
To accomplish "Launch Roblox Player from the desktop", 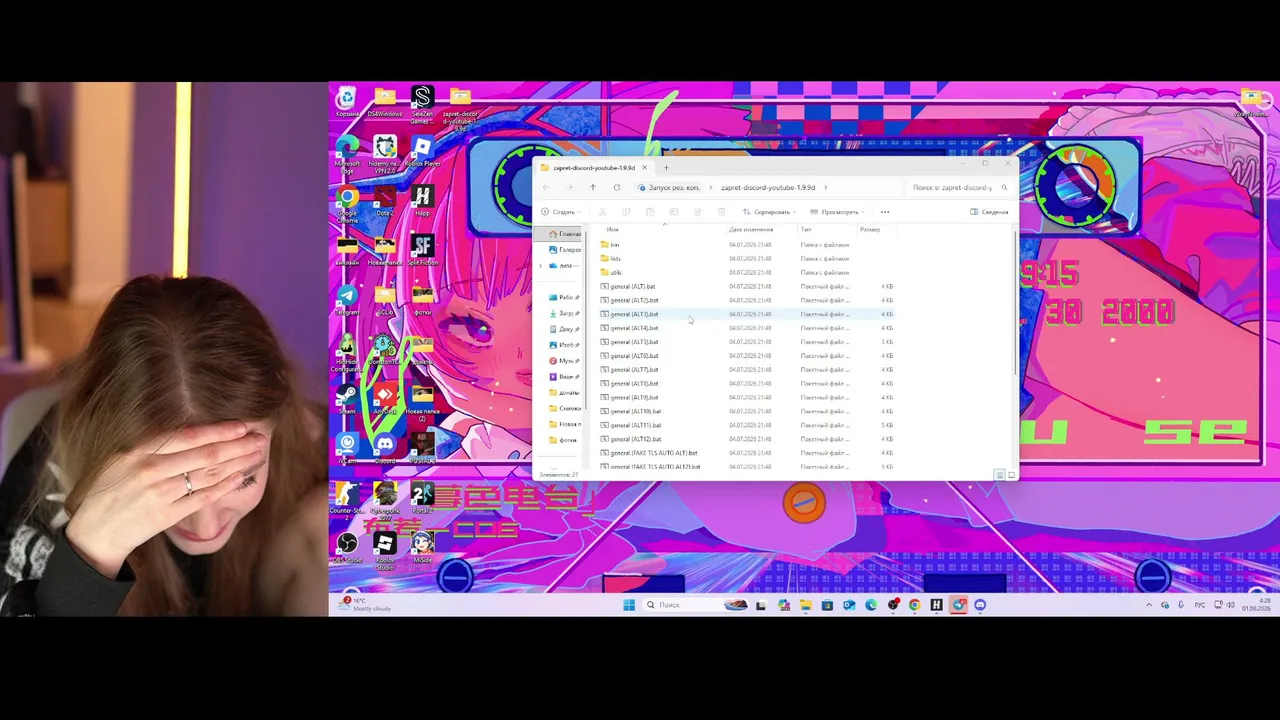I will click(422, 151).
